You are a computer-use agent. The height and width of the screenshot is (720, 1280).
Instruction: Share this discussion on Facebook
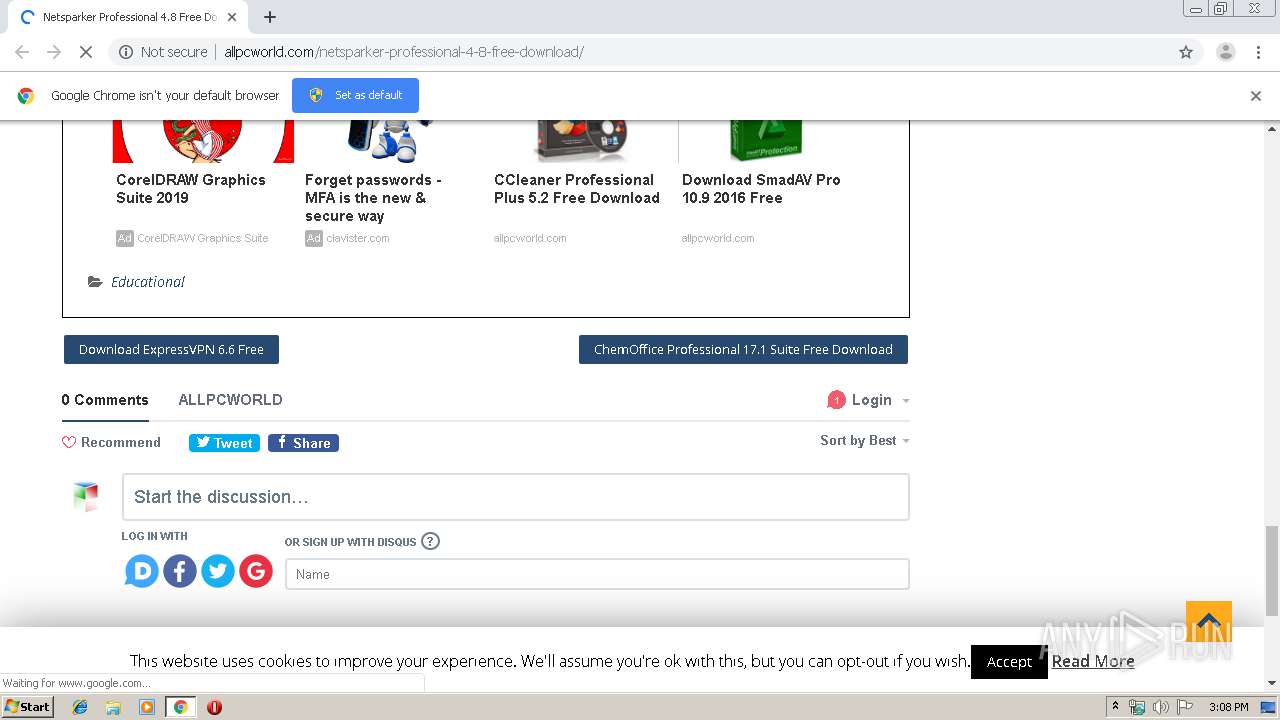303,443
